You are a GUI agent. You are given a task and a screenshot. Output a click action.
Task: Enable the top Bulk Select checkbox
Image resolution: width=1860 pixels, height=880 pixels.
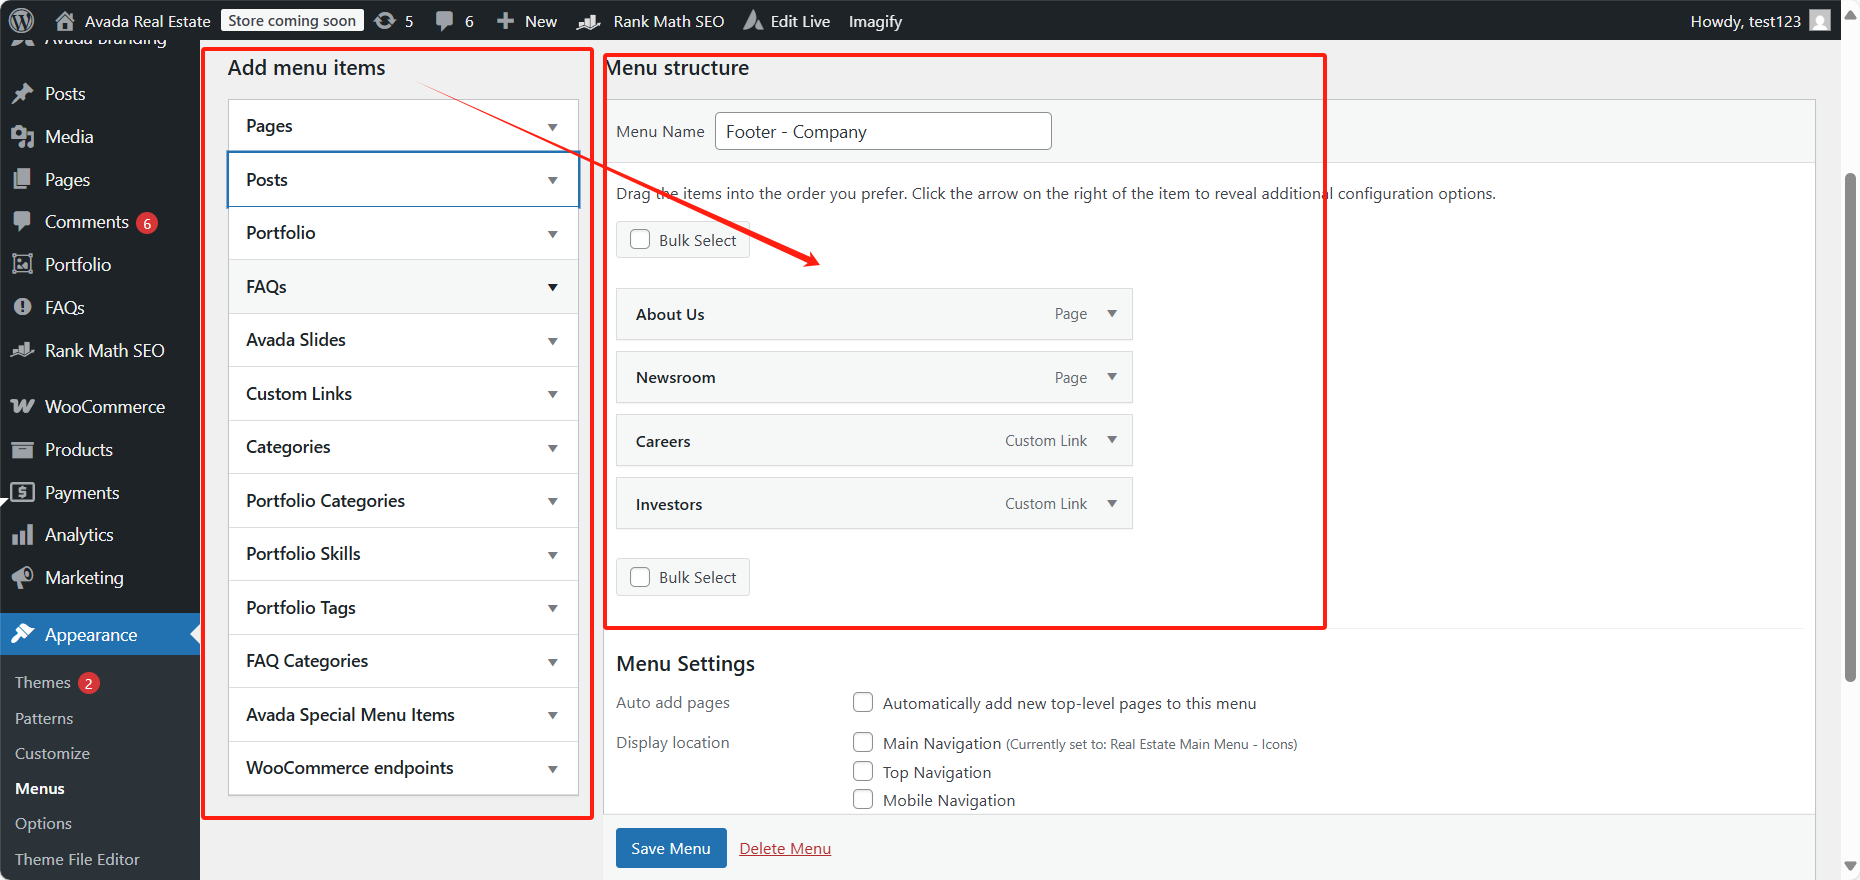pyautogui.click(x=640, y=240)
